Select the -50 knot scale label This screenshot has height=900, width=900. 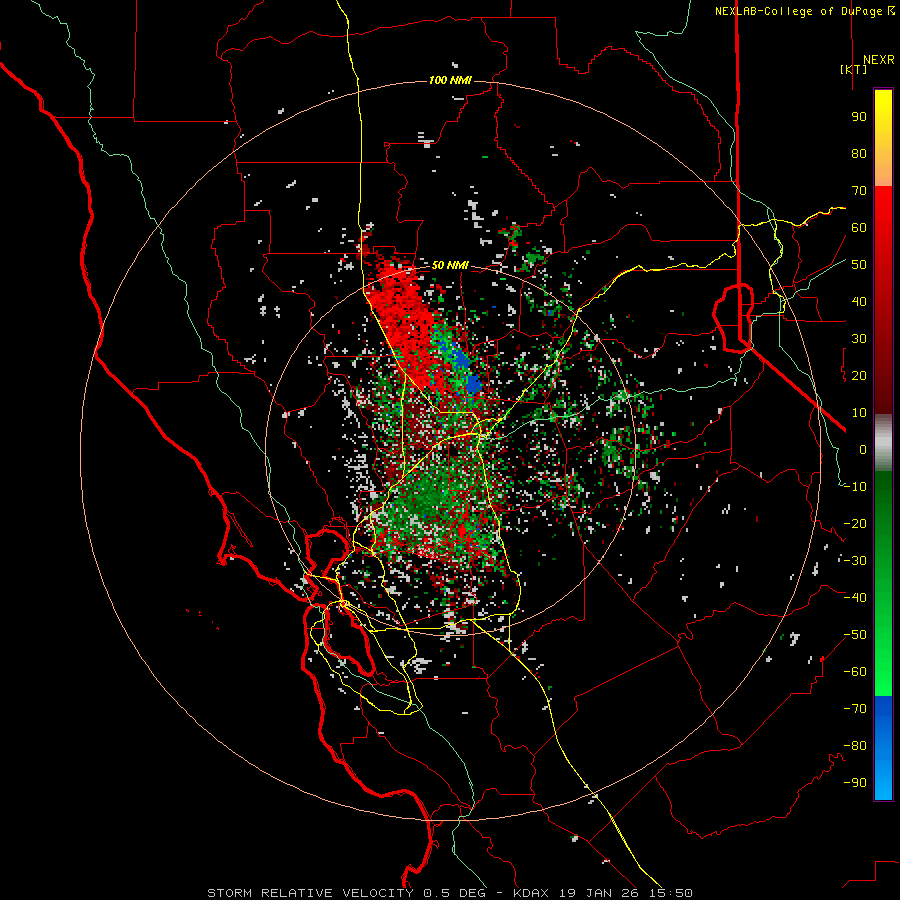coord(855,635)
